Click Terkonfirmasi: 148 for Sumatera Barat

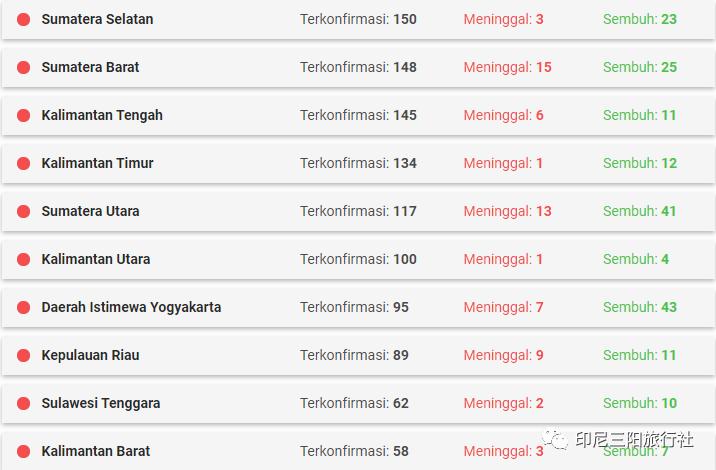pyautogui.click(x=358, y=67)
